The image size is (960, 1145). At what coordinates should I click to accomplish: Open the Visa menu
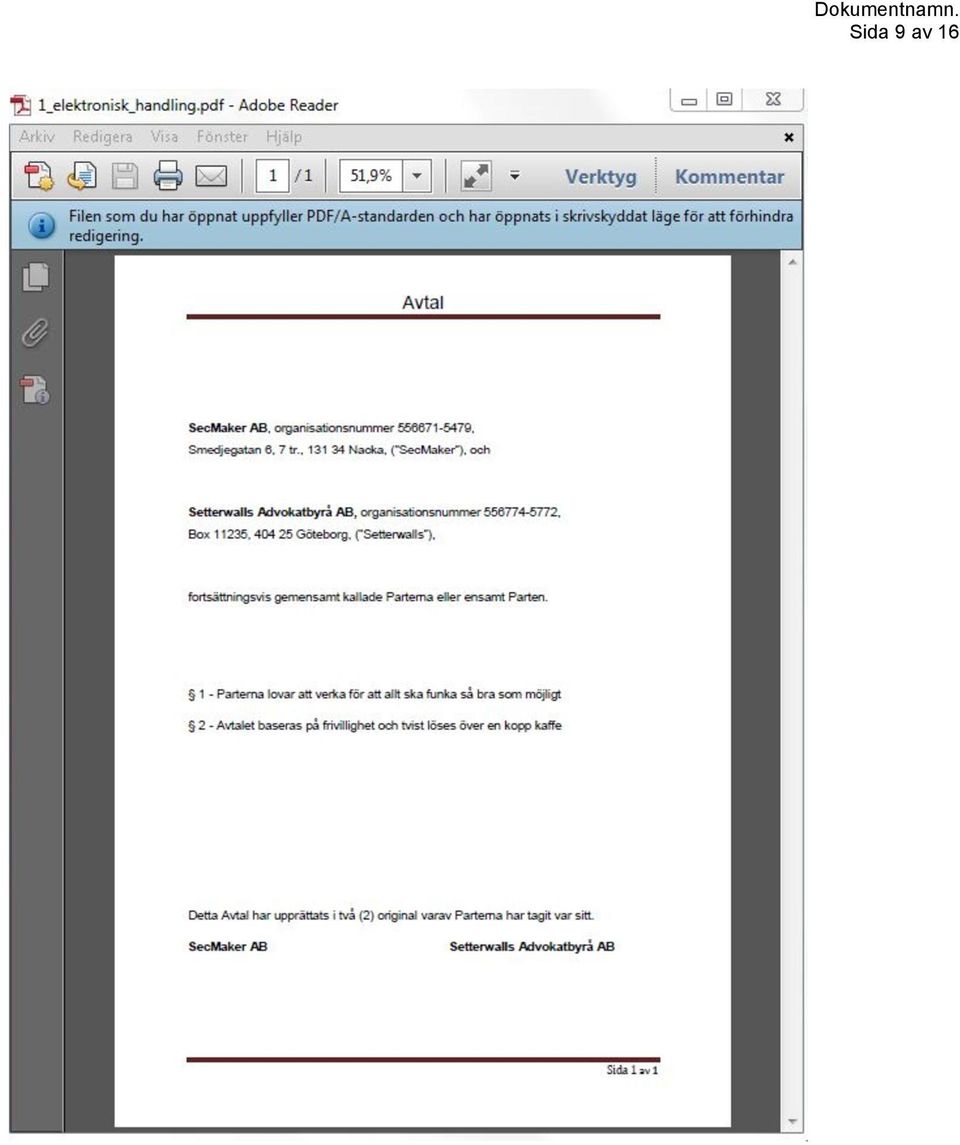pos(164,137)
